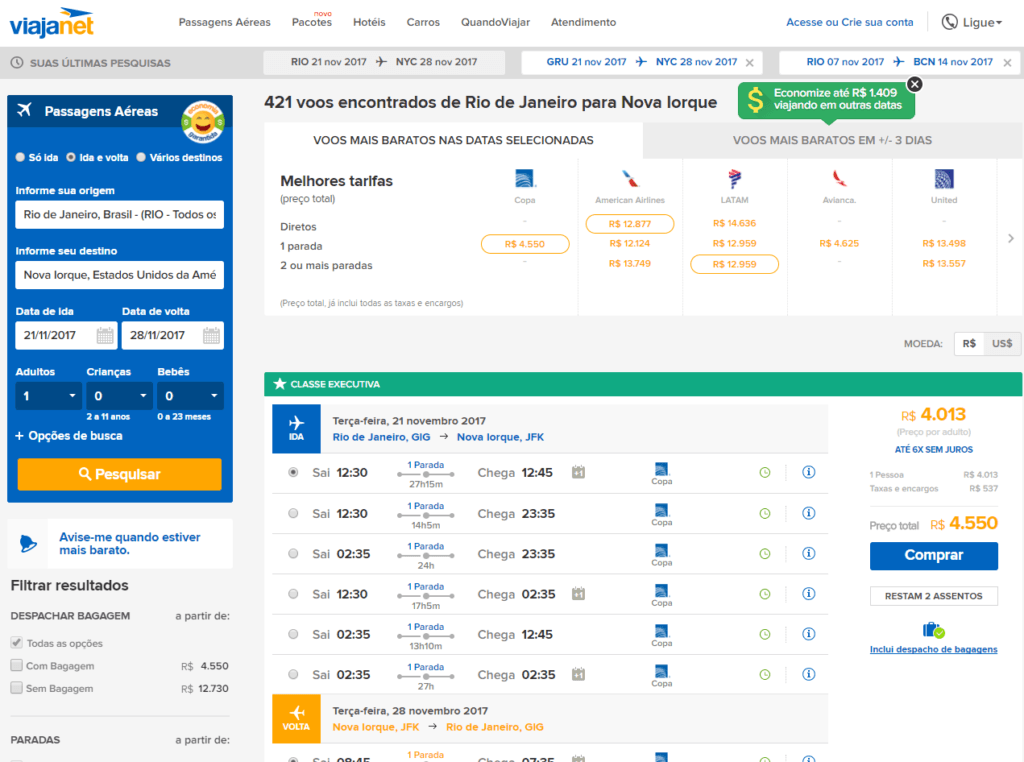Click the United logo in fare table

click(944, 178)
